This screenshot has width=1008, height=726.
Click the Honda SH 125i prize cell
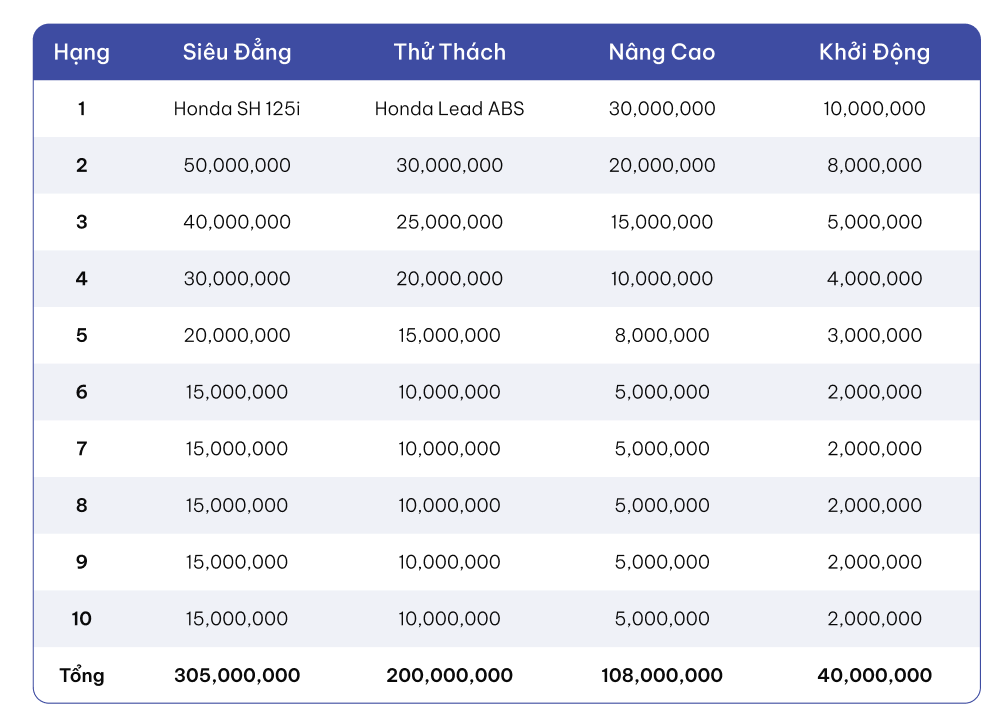click(237, 109)
